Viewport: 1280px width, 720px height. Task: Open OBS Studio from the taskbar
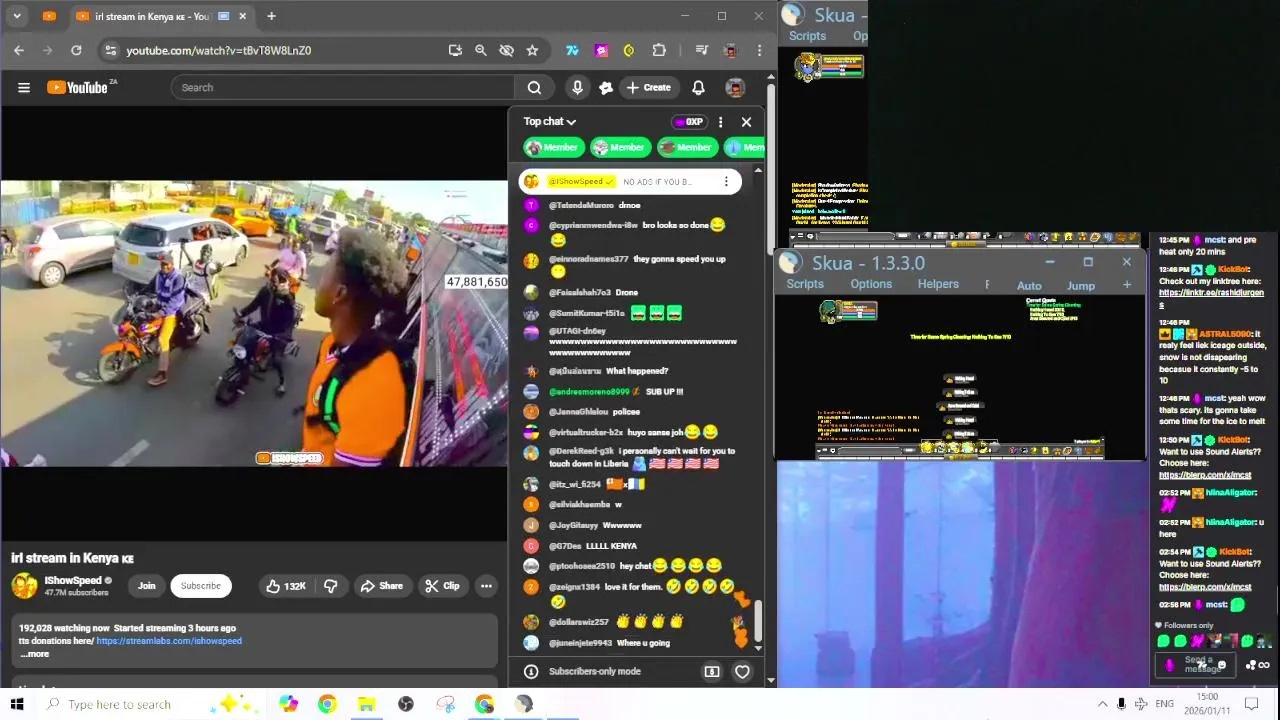pos(405,704)
